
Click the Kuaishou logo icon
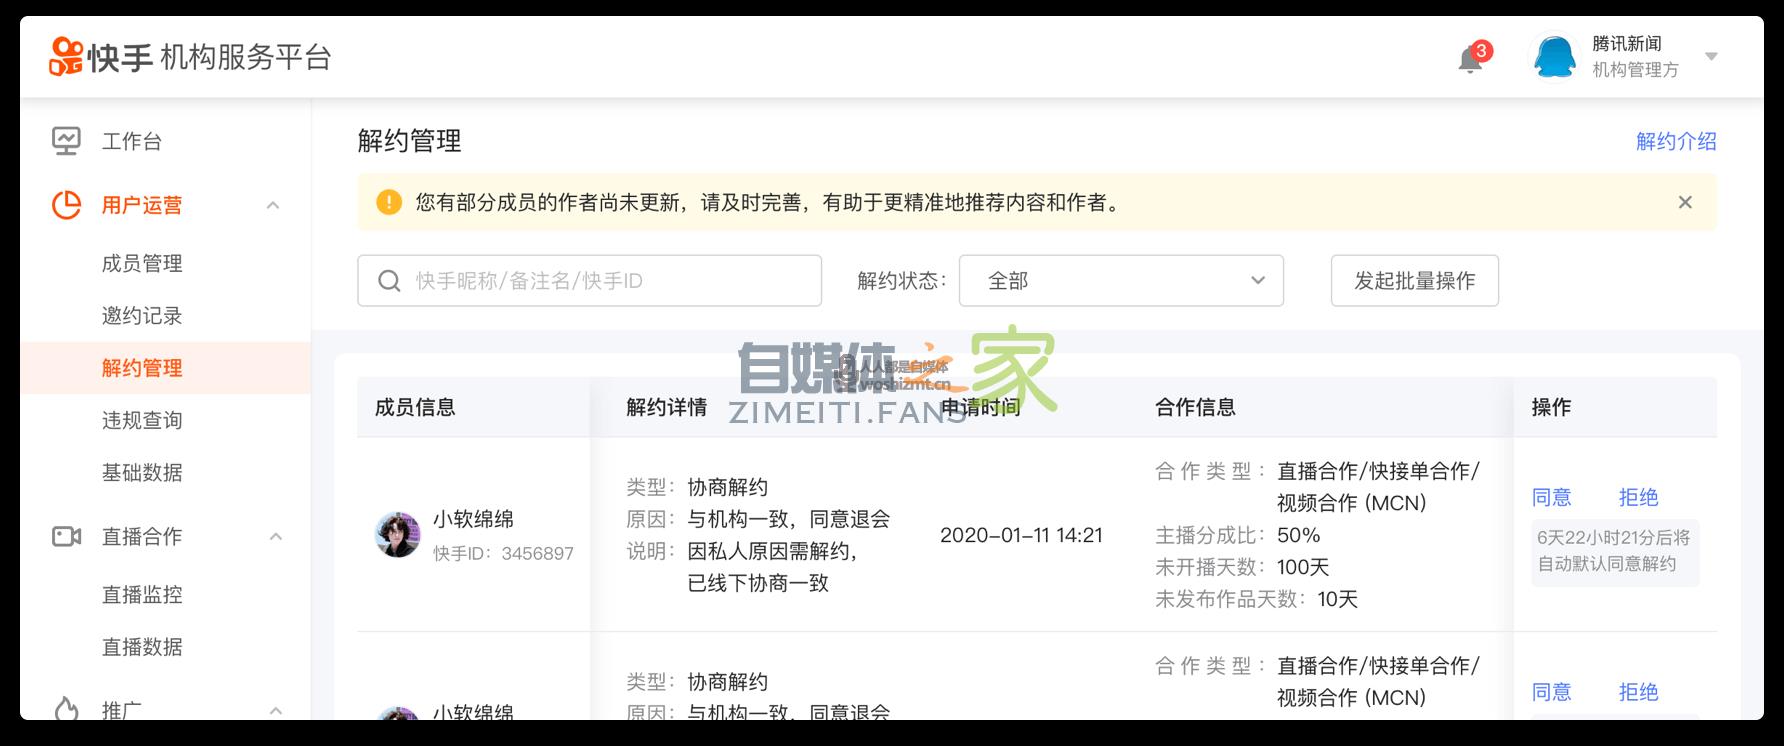[66, 57]
